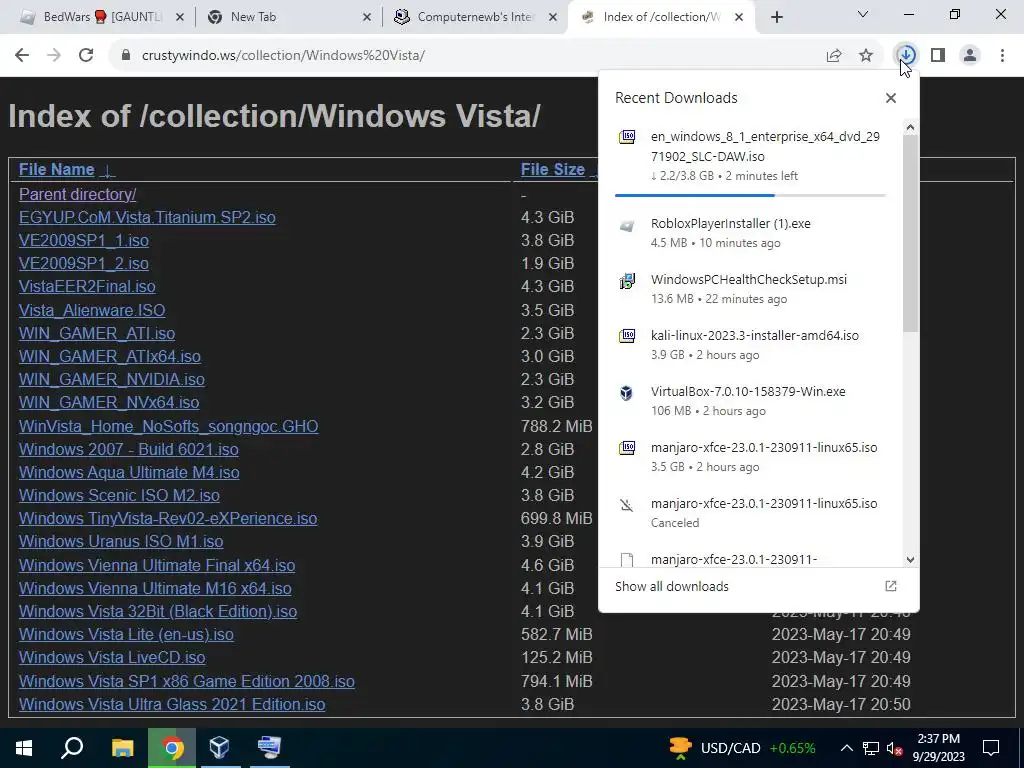
Task: Click the kali-linux ISO file icon
Action: click(627, 336)
